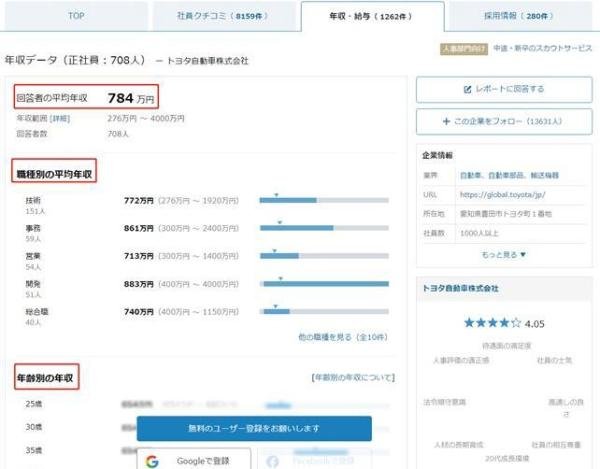This screenshot has width=600, height=469.
Task: Select the 総合職 job type row label
Action: (x=37, y=312)
